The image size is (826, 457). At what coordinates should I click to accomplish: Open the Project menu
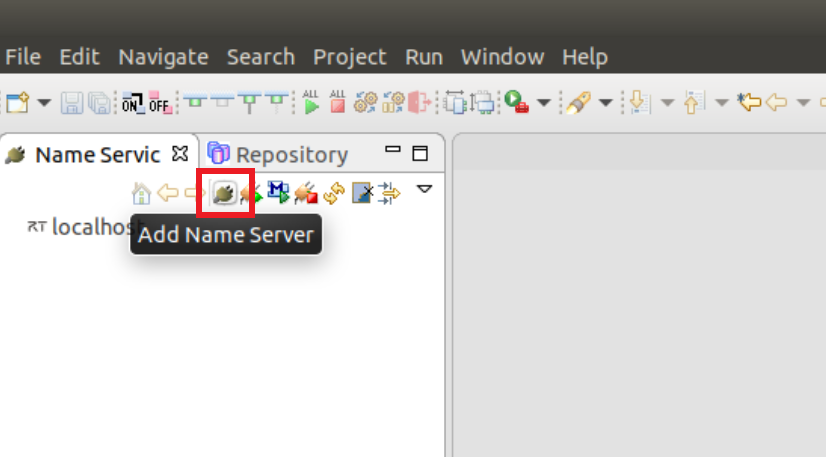[x=349, y=57]
